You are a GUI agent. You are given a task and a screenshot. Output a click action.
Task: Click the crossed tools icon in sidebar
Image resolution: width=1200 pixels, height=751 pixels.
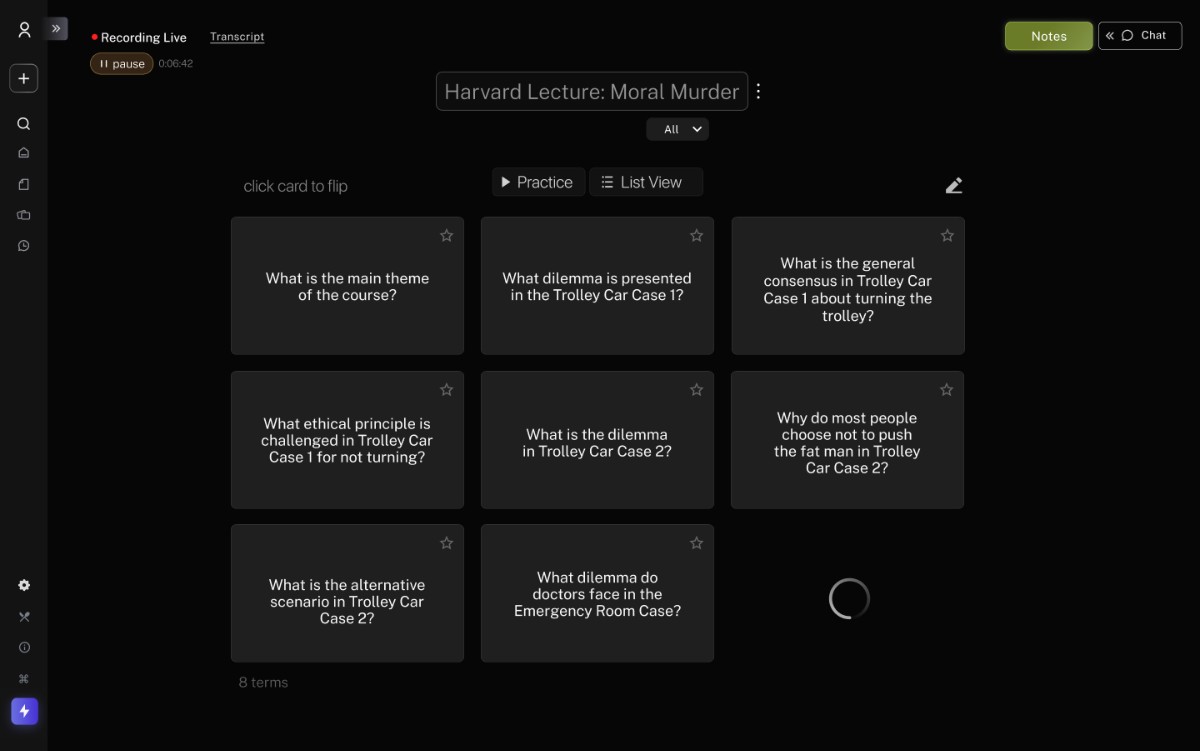(24, 617)
